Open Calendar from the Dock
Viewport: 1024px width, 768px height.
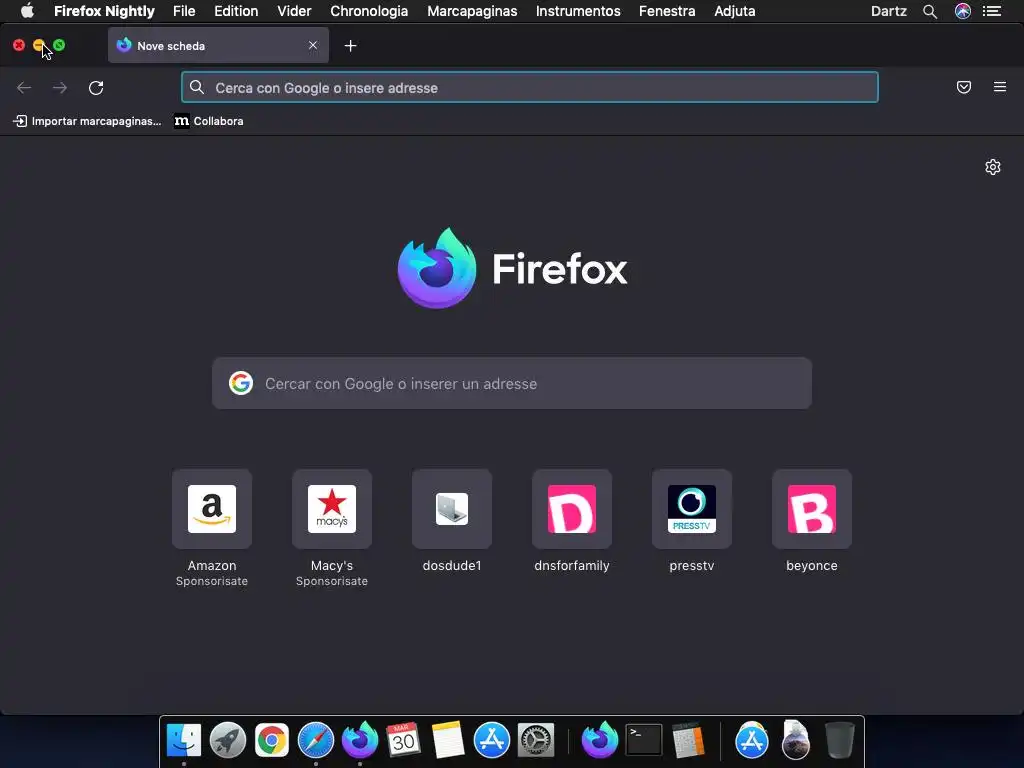click(403, 740)
